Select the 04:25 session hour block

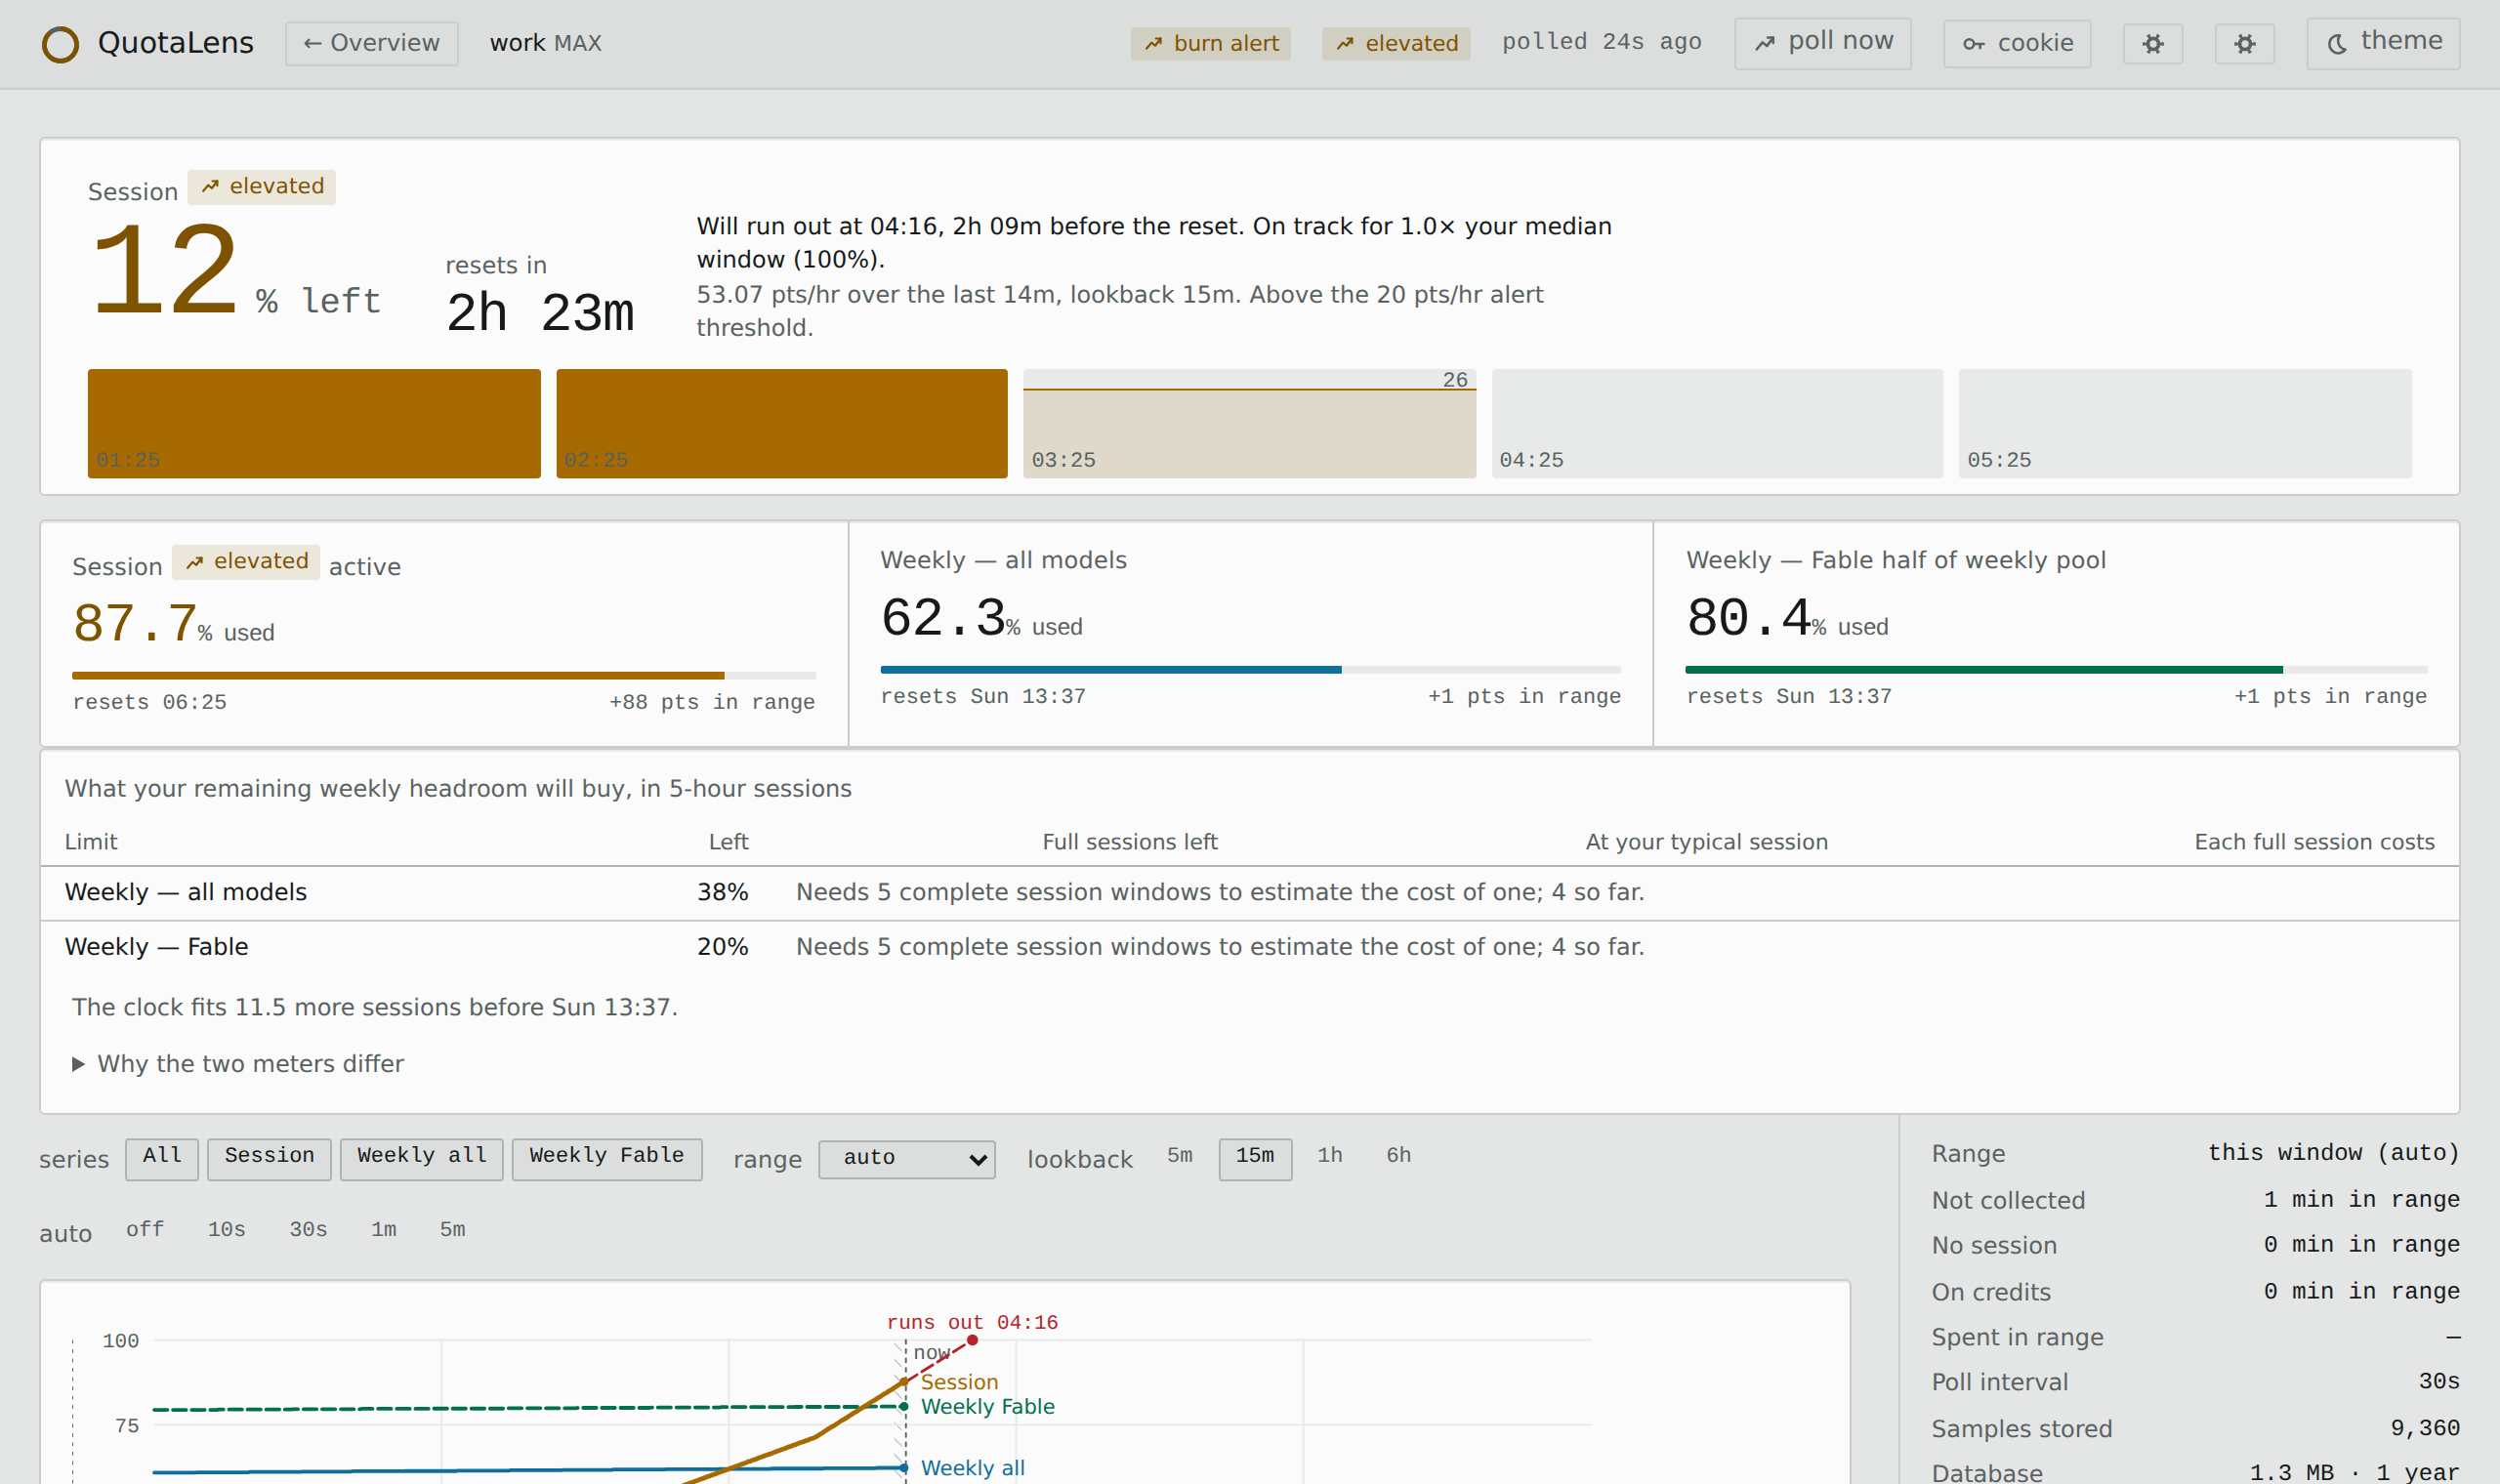[x=1717, y=423]
